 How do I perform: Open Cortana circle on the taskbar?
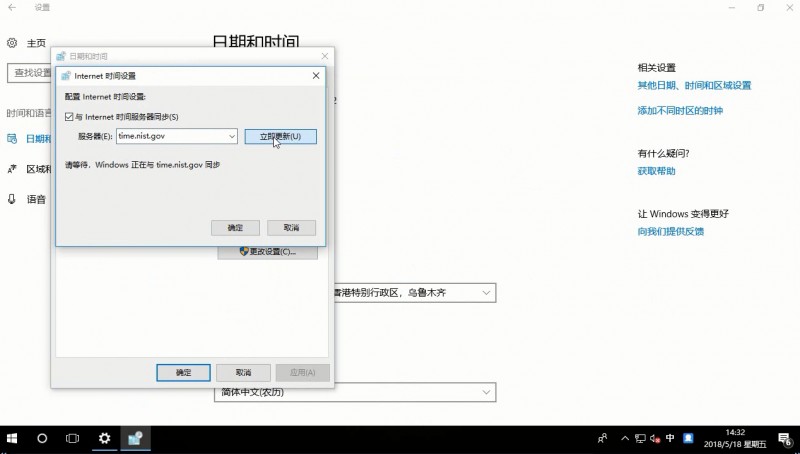tap(42, 438)
